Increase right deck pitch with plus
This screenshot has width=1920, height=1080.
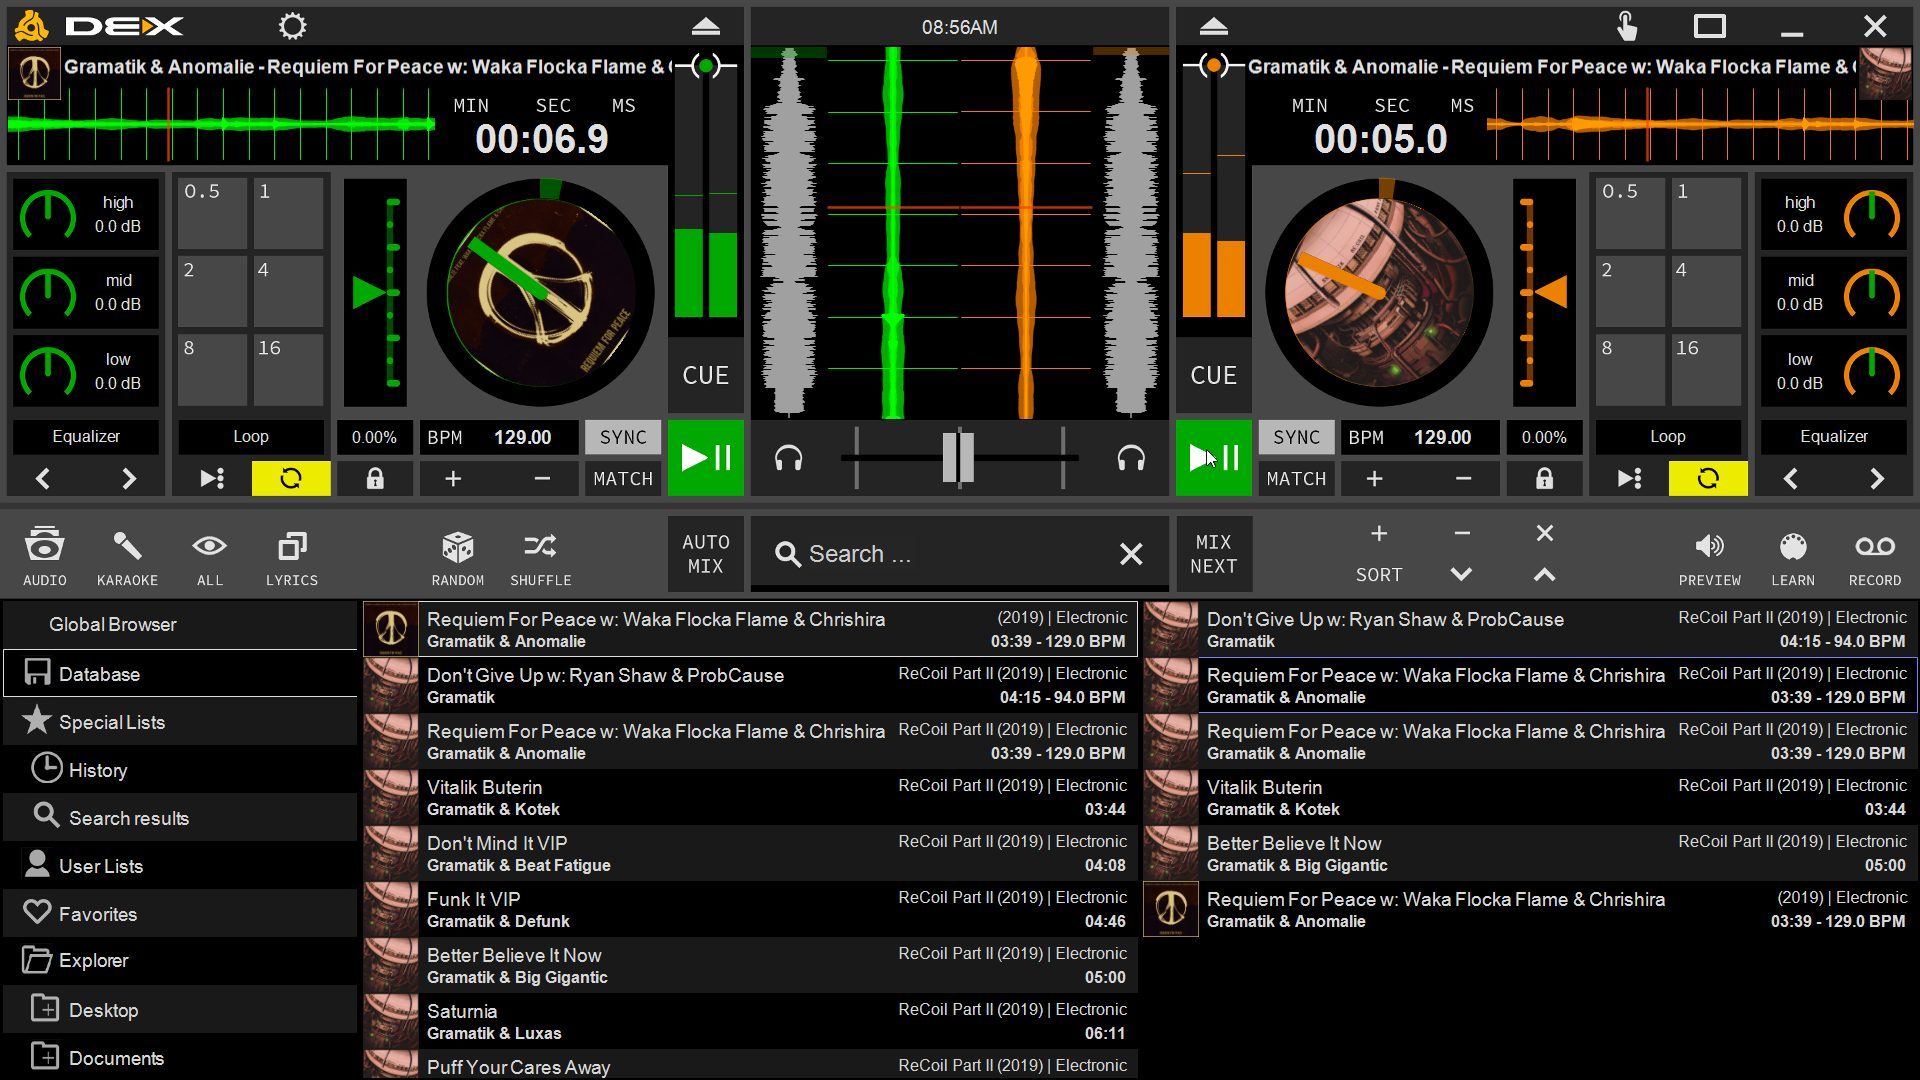click(1375, 479)
